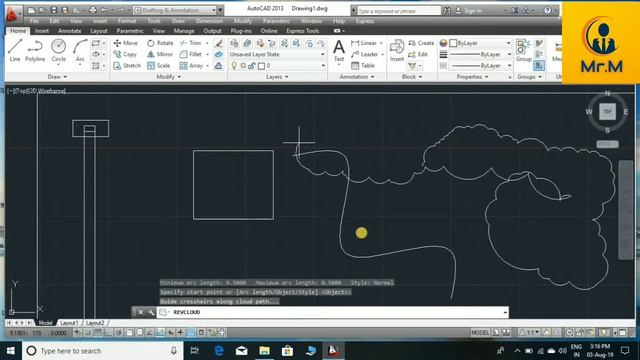Switch to the Annotate ribbon tab

[x=69, y=31]
